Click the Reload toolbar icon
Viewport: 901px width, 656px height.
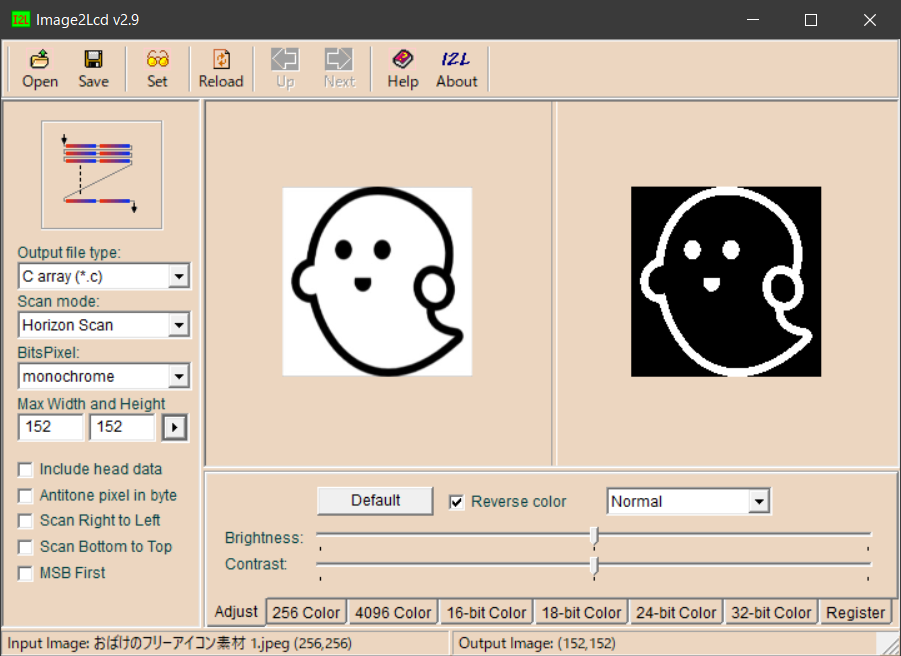point(221,59)
